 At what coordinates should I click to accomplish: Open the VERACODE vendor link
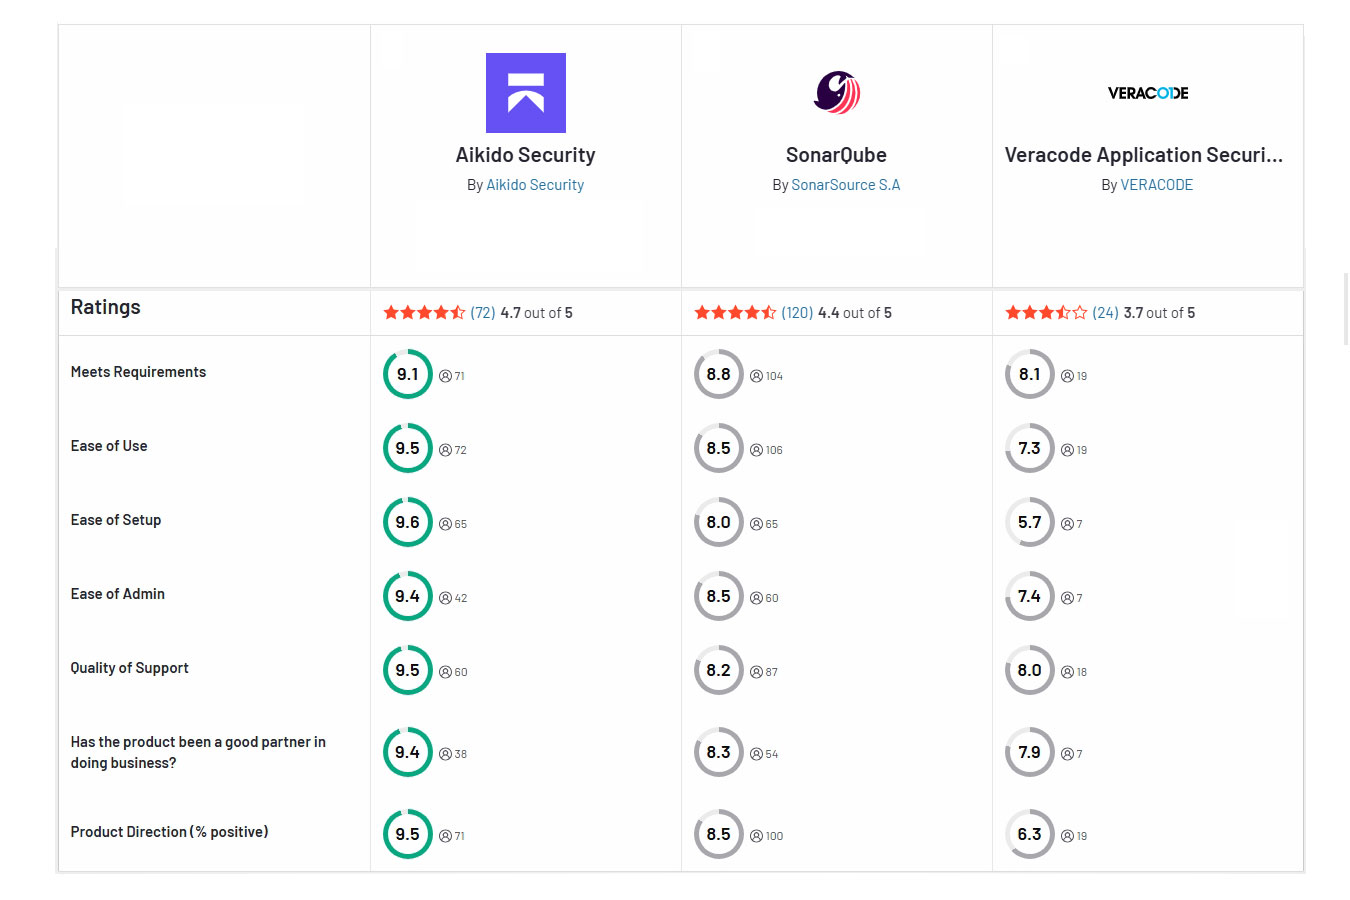(1157, 185)
